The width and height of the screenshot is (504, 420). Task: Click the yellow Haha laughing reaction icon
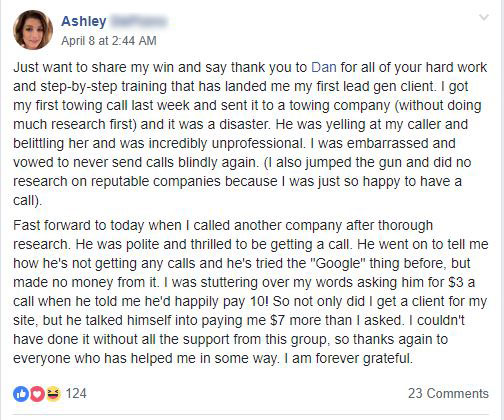[x=53, y=394]
